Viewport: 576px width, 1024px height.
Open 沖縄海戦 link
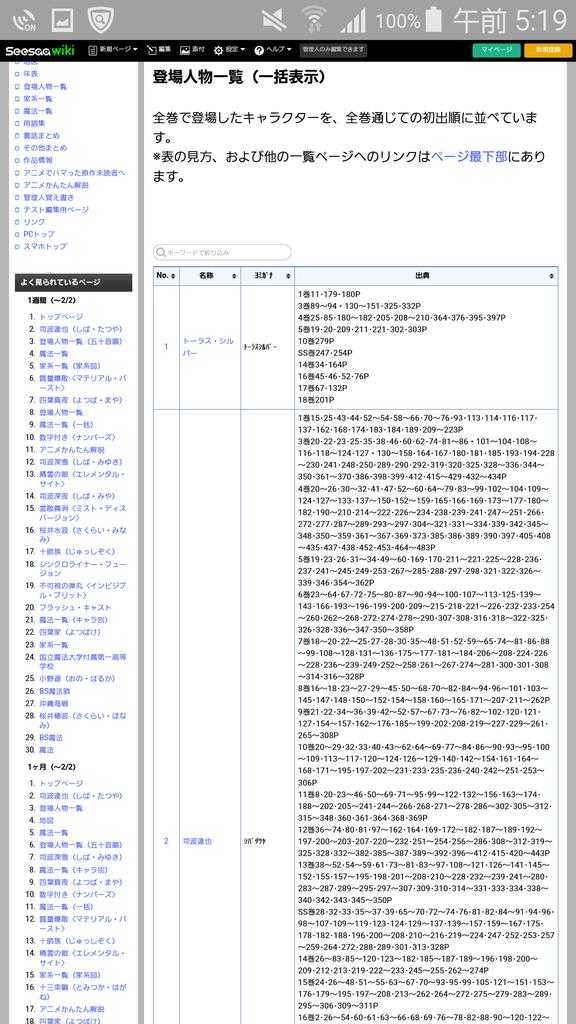(x=54, y=703)
